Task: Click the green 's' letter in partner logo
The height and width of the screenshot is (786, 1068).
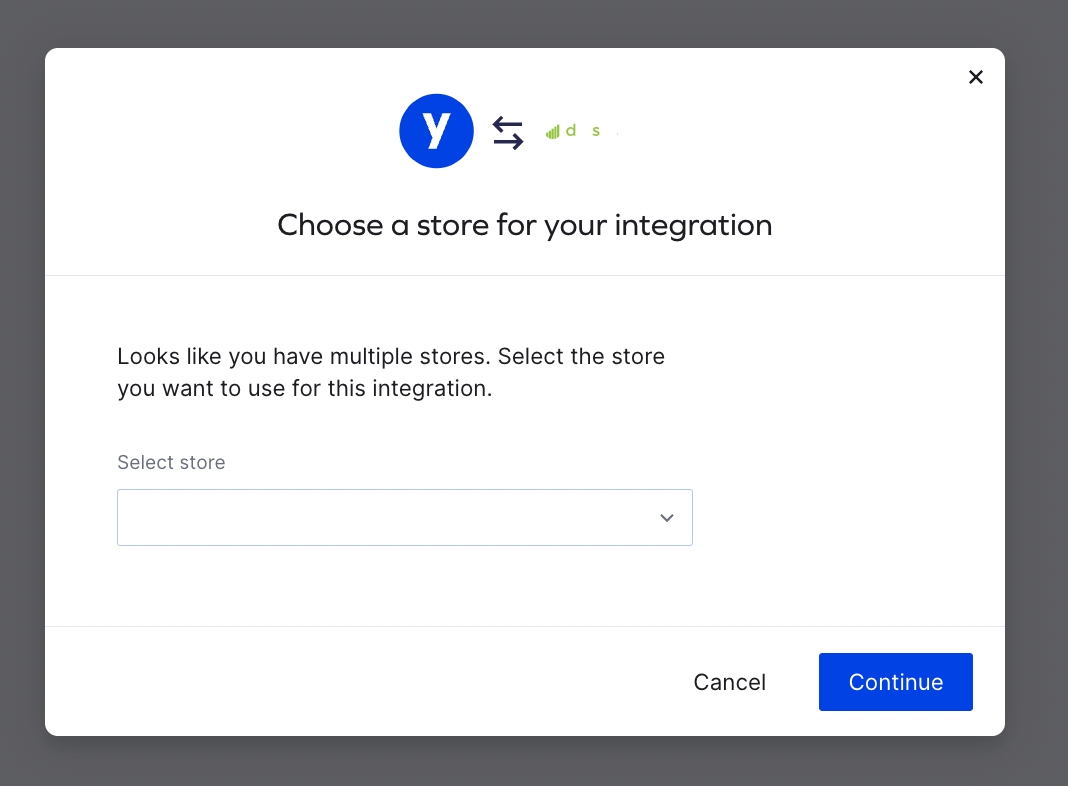Action: click(596, 132)
